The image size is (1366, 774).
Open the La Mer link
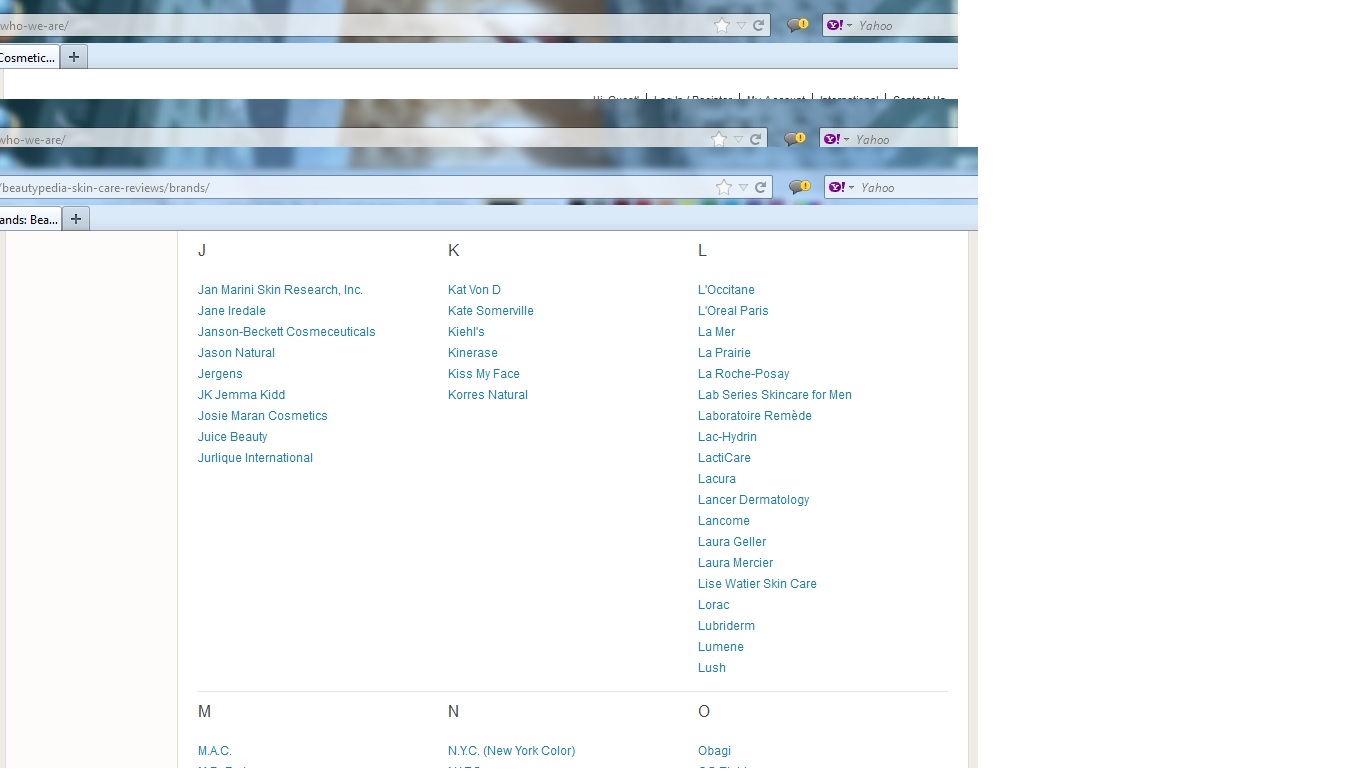pyautogui.click(x=716, y=332)
